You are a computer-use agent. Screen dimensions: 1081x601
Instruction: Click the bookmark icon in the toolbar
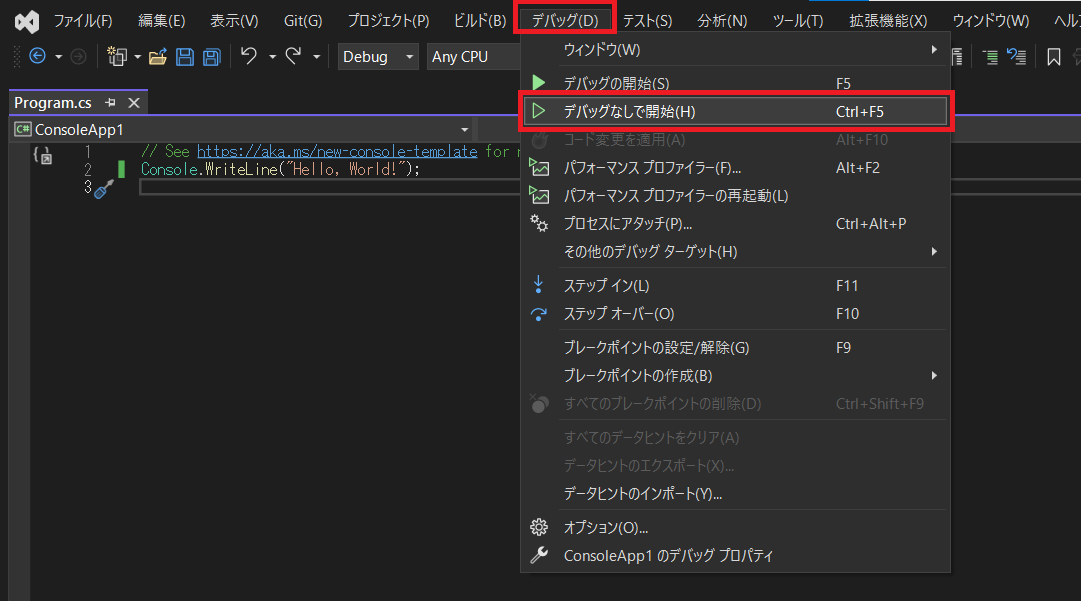point(1053,57)
